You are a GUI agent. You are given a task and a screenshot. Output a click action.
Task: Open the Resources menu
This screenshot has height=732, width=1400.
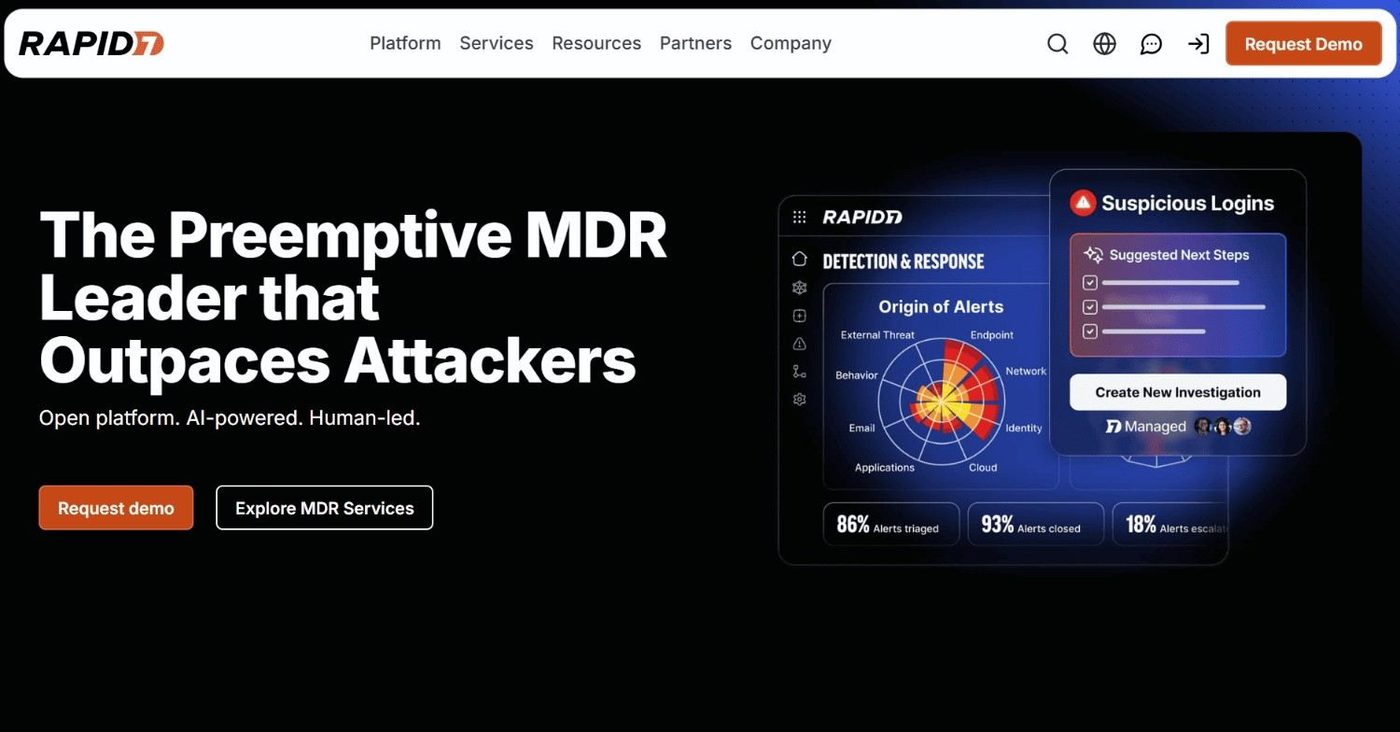coord(596,43)
